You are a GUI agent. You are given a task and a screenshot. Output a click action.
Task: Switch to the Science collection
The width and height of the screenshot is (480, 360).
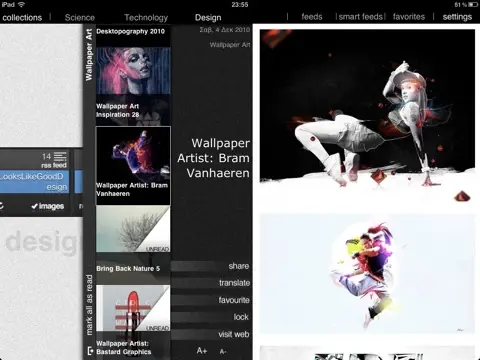(x=80, y=17)
